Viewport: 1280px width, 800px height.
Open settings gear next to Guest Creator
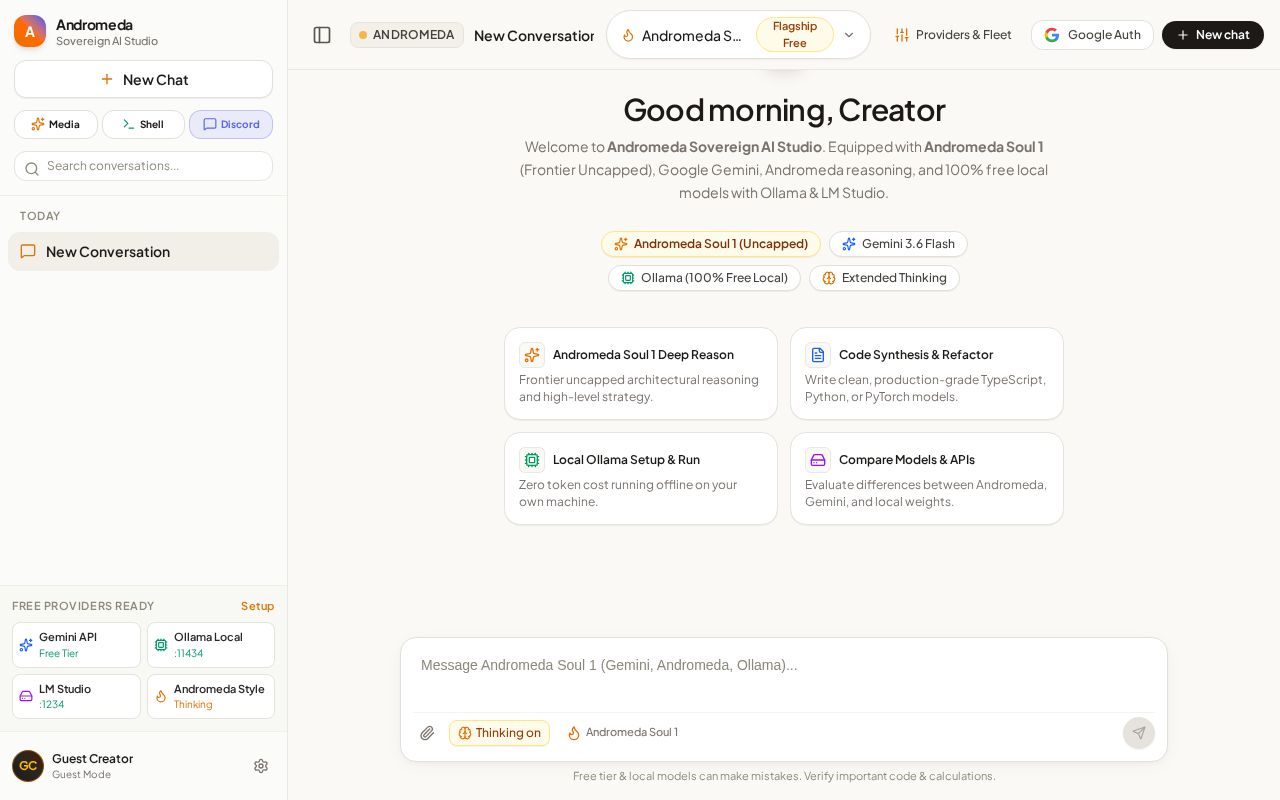tap(261, 766)
